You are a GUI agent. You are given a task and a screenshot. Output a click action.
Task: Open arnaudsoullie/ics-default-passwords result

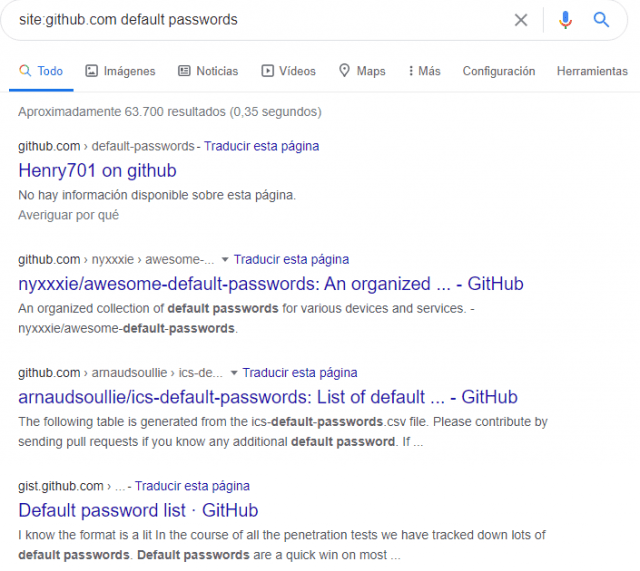[267, 397]
